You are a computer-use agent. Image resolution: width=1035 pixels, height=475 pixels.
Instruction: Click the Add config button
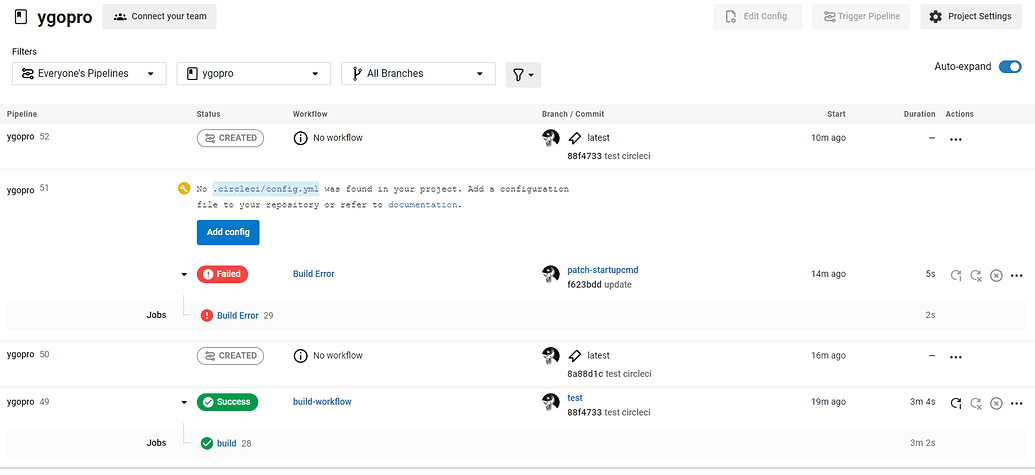point(228,232)
